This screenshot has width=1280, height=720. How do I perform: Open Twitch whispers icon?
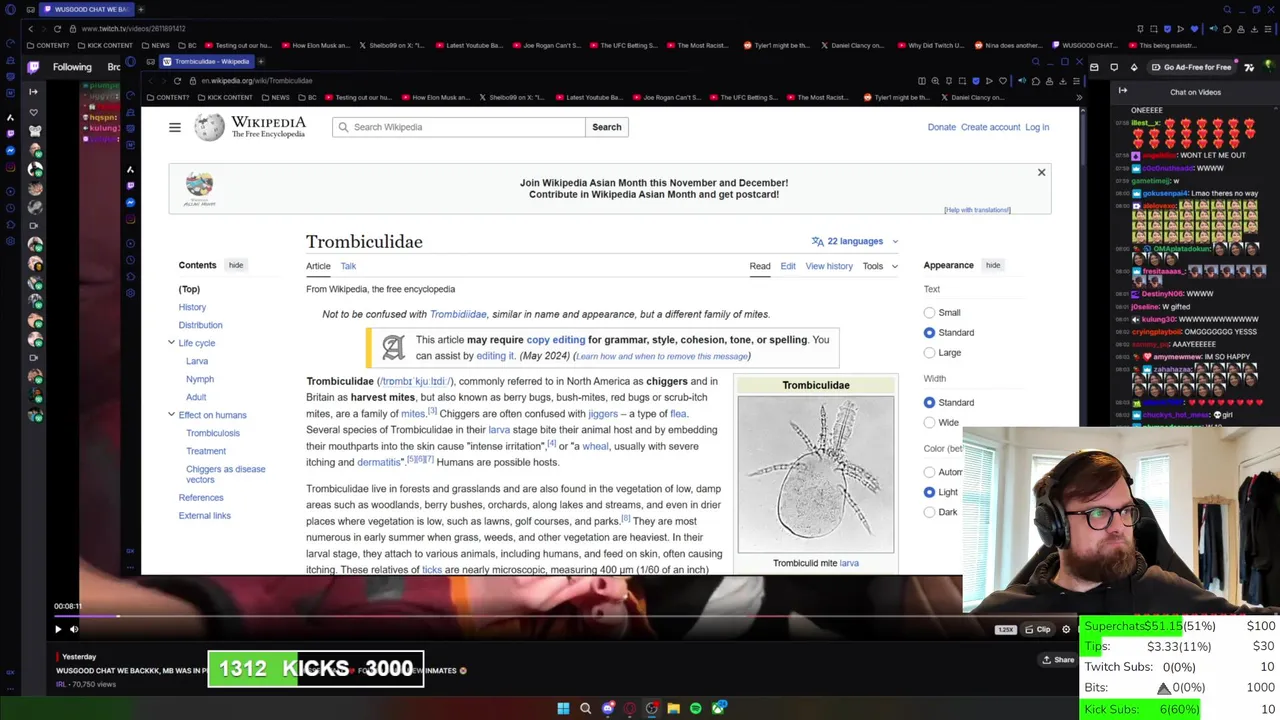[1114, 67]
